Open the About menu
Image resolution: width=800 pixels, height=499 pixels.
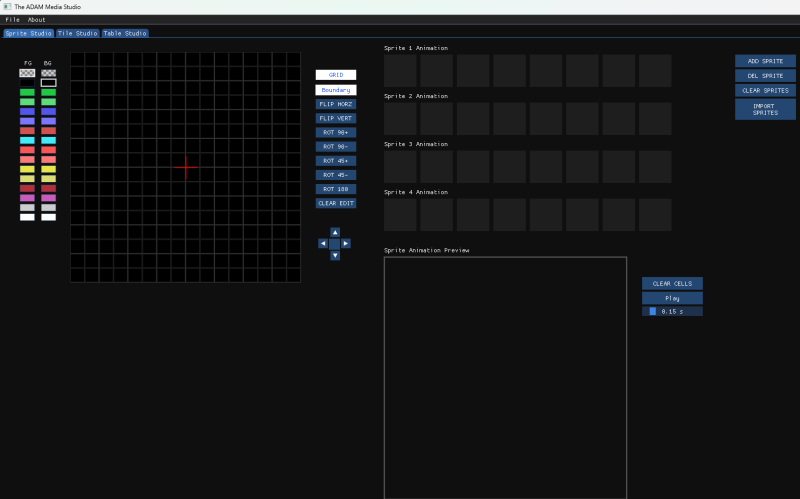pos(36,19)
